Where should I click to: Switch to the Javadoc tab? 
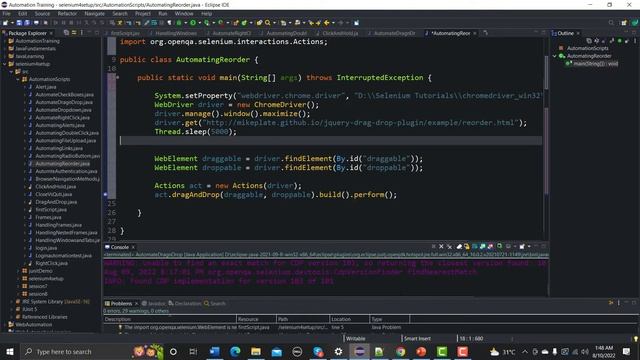point(153,303)
